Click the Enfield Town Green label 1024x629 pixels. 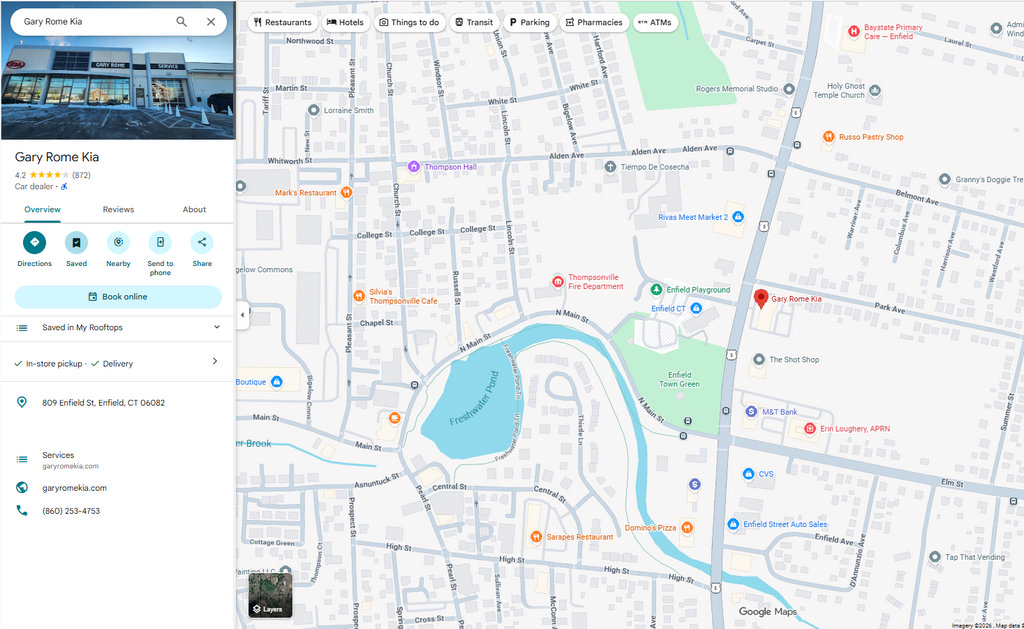tap(679, 379)
